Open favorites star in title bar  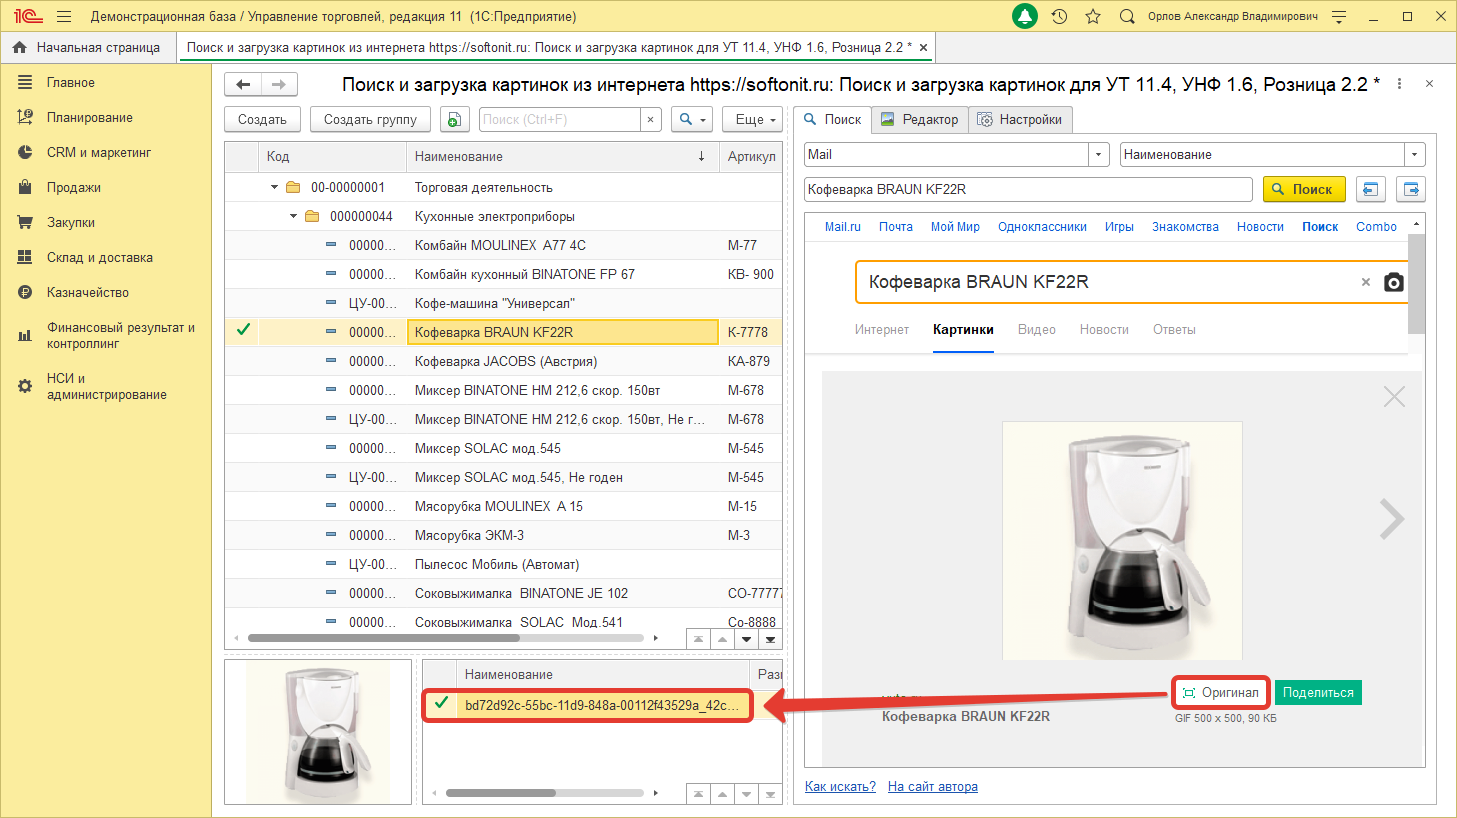click(1093, 16)
